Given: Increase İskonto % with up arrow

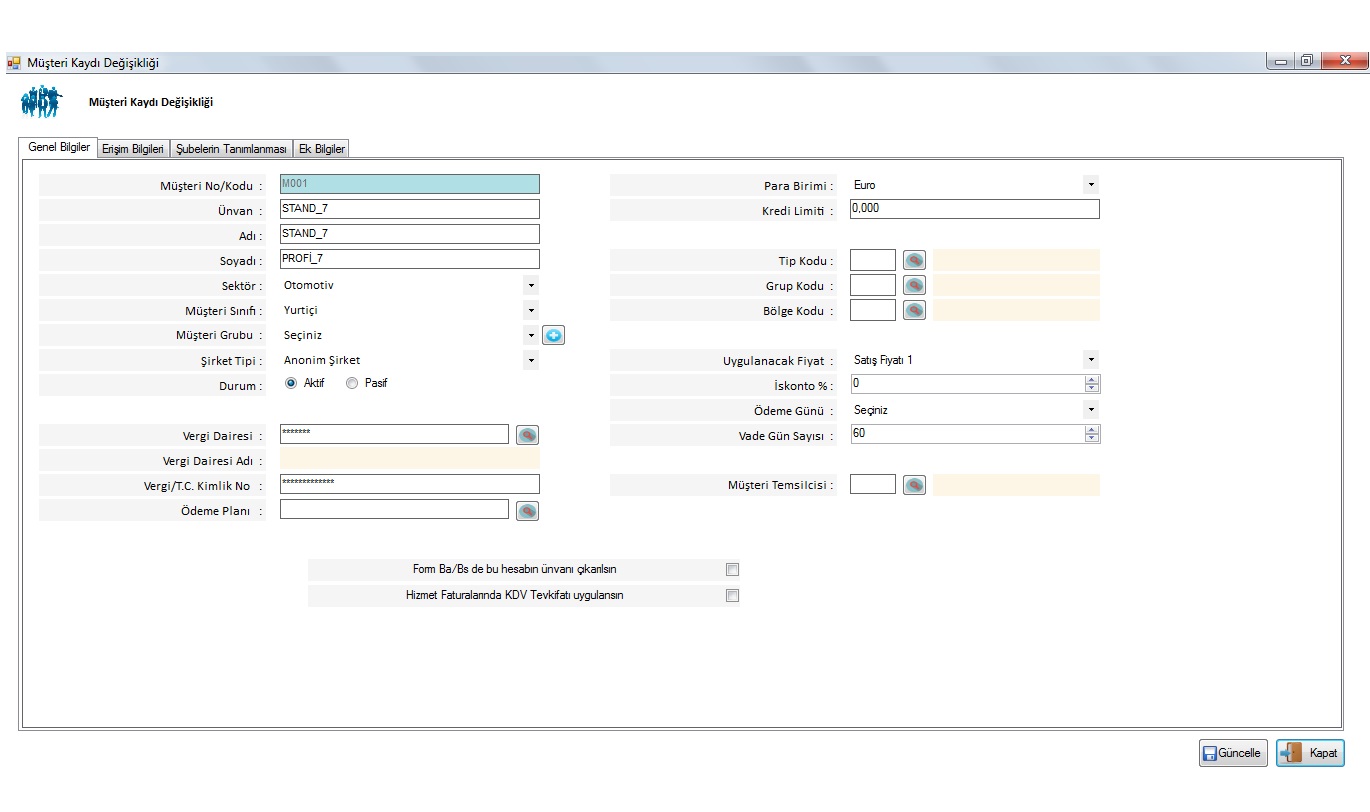Looking at the screenshot, I should pyautogui.click(x=1092, y=380).
